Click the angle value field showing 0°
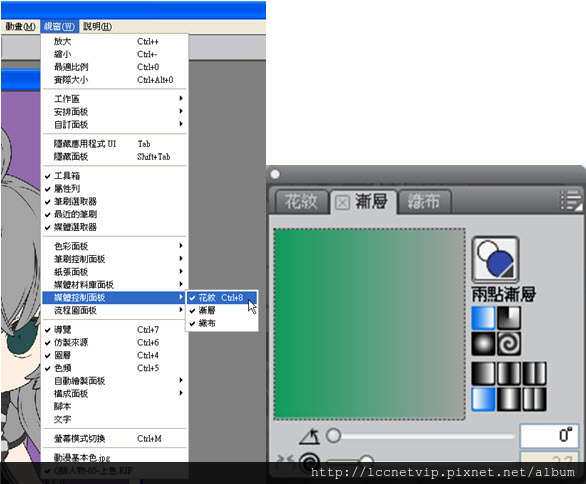The image size is (586, 484). coord(549,435)
